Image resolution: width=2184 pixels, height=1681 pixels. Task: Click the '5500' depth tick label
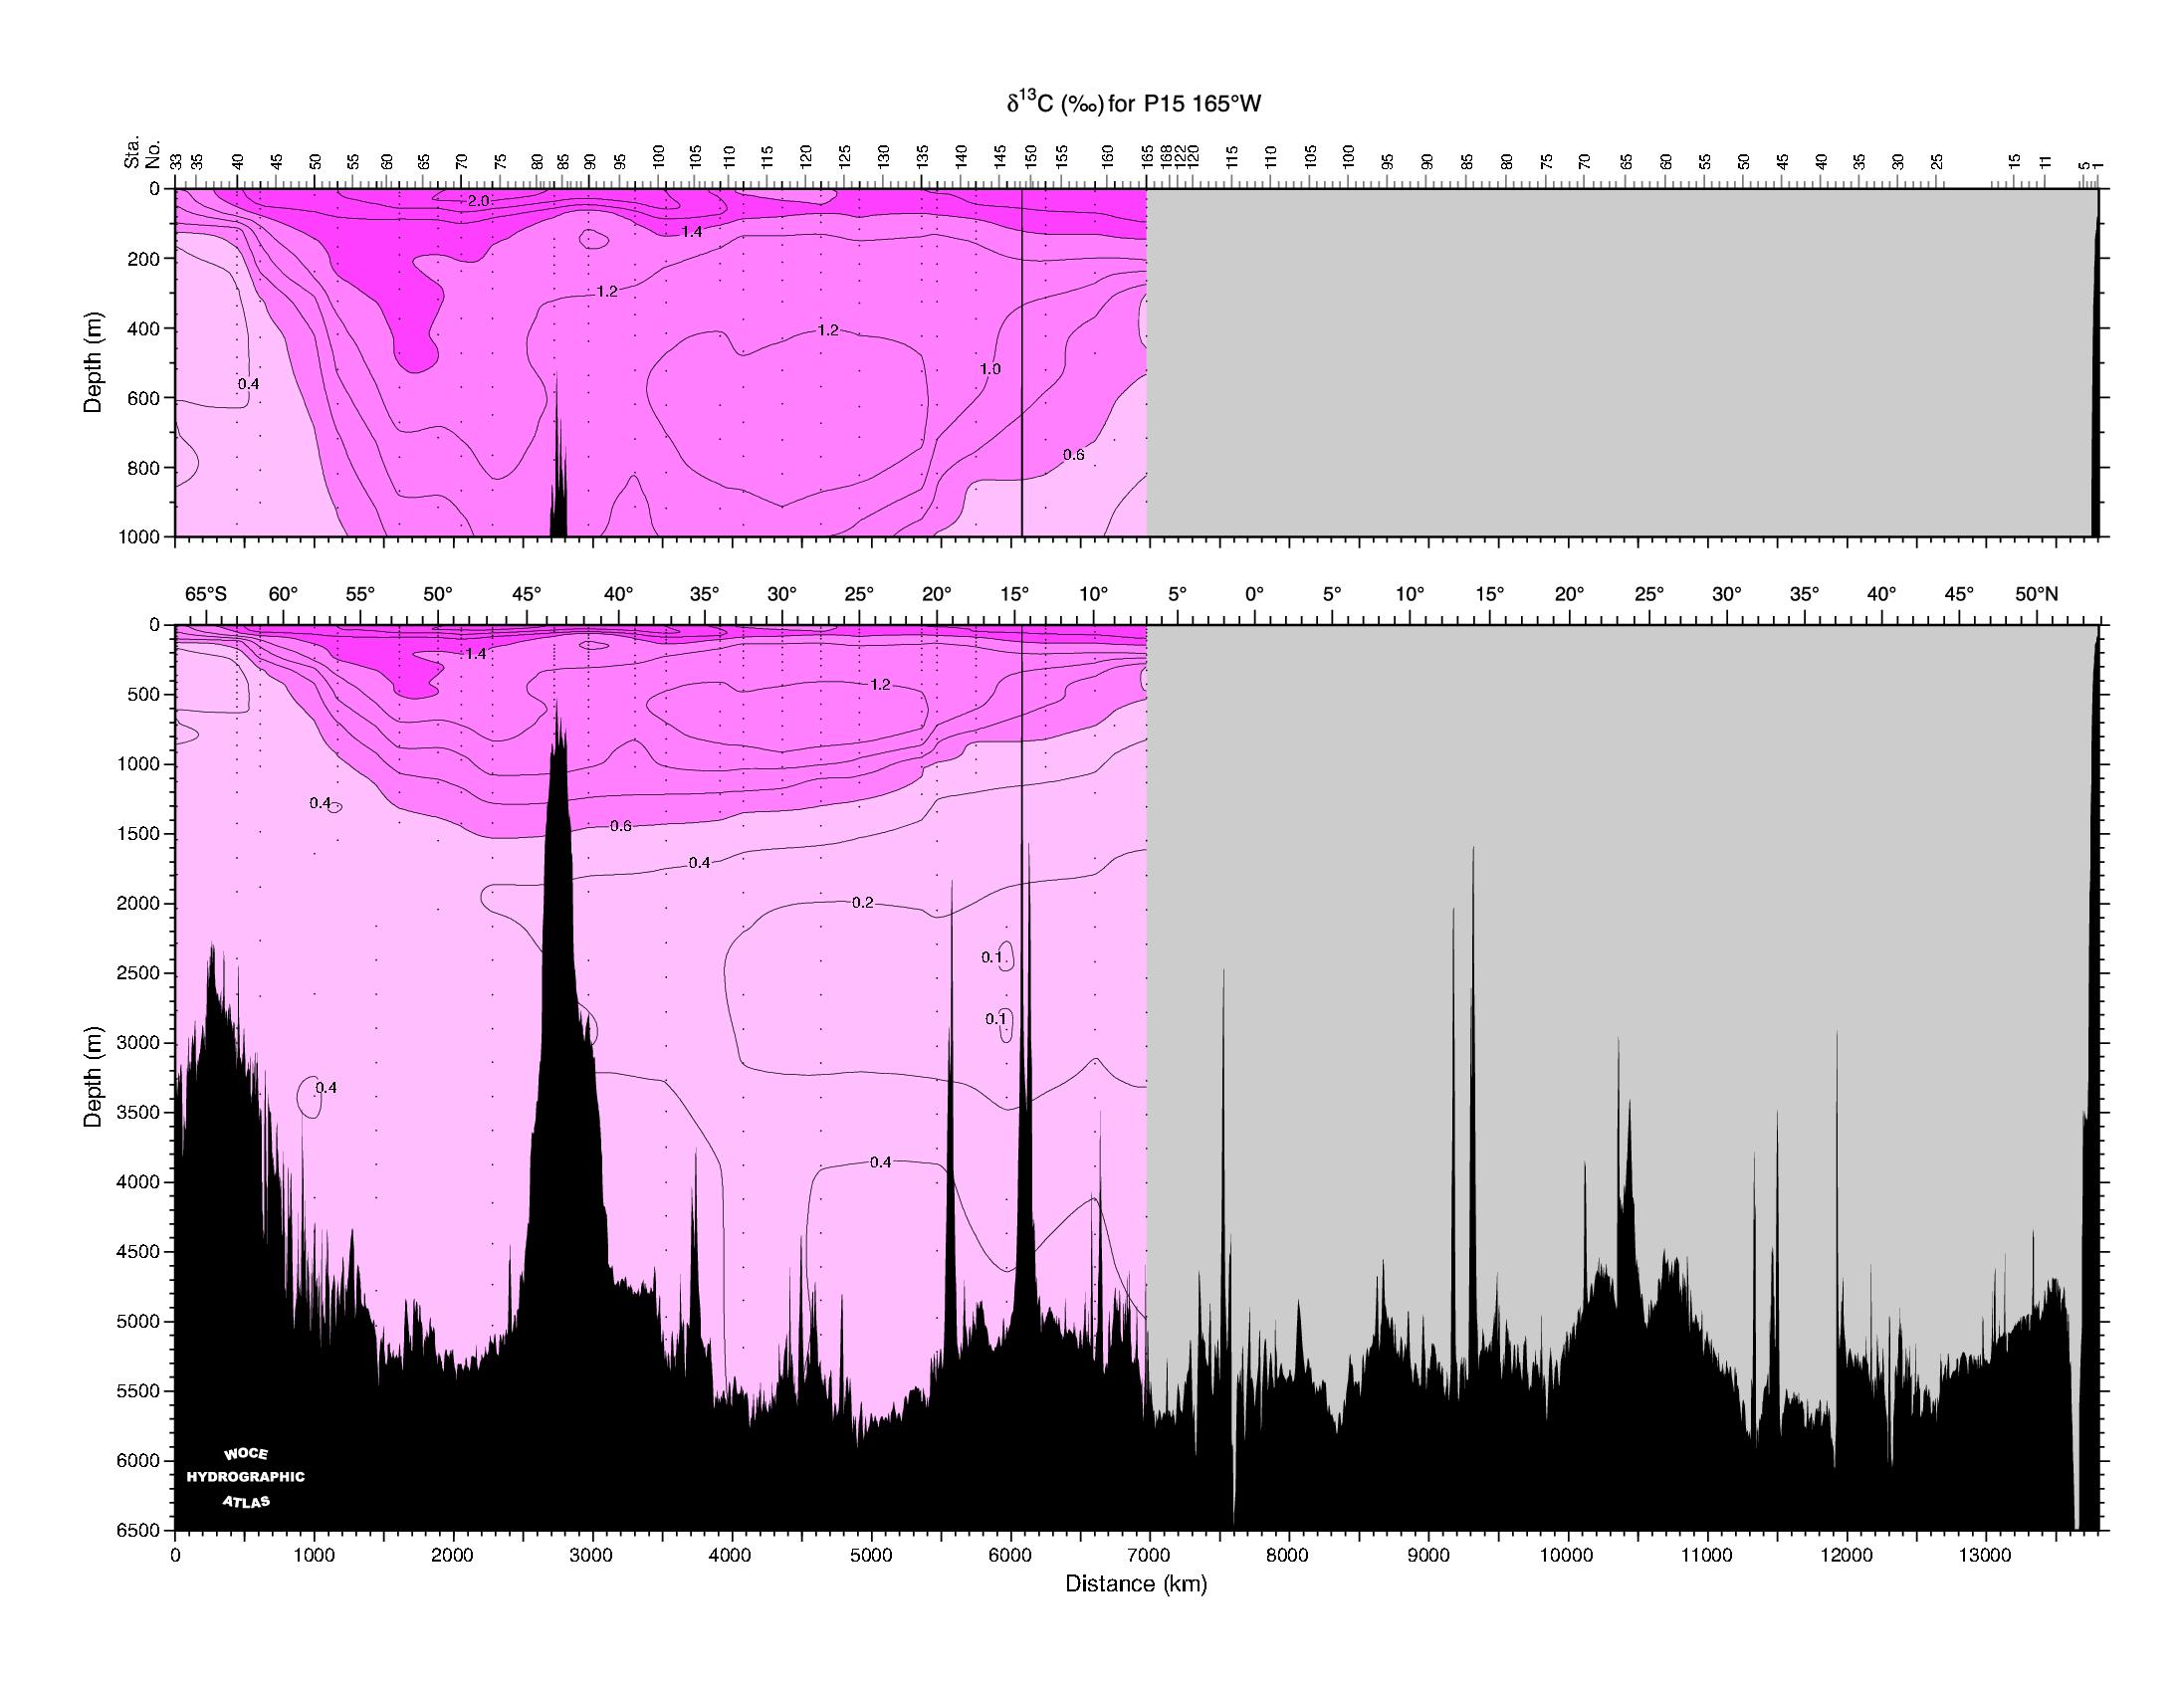click(x=140, y=1392)
